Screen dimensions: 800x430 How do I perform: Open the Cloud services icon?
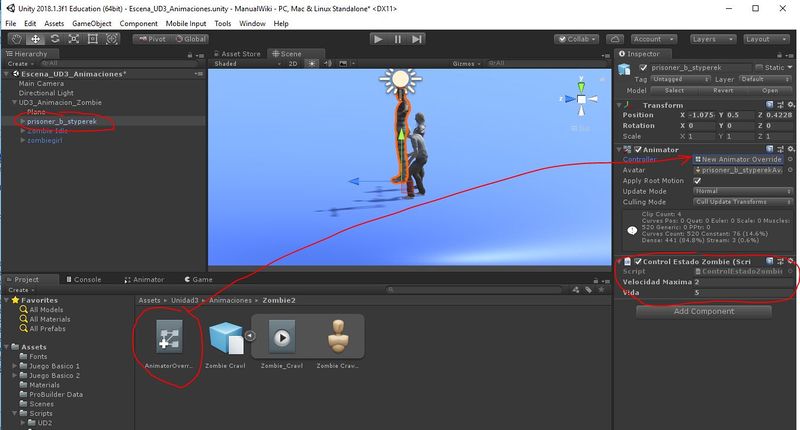point(615,39)
